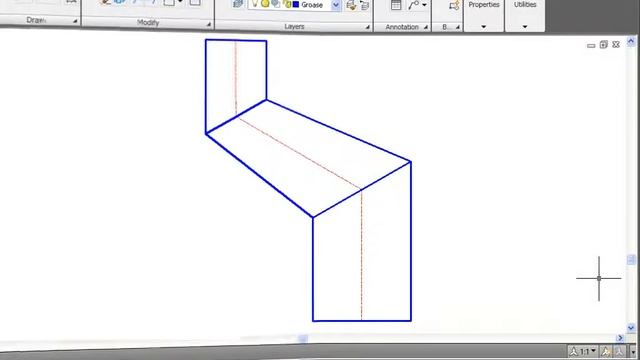Screen dimensions: 640x360
Task: Open the status bar menu arrow
Action: tap(633, 352)
